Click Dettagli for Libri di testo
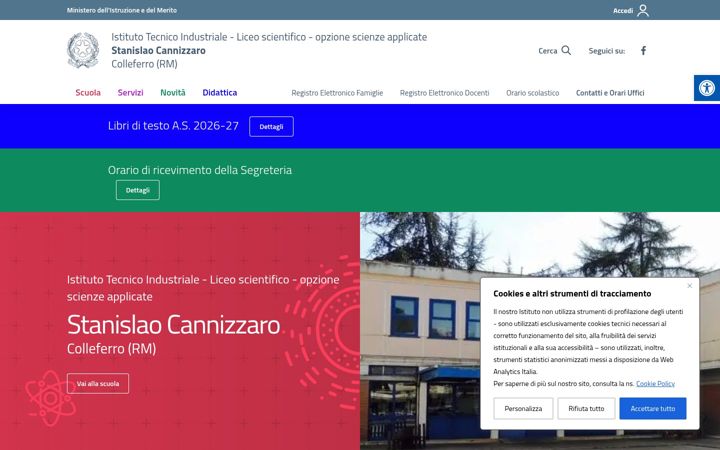The width and height of the screenshot is (720, 450). (x=271, y=126)
